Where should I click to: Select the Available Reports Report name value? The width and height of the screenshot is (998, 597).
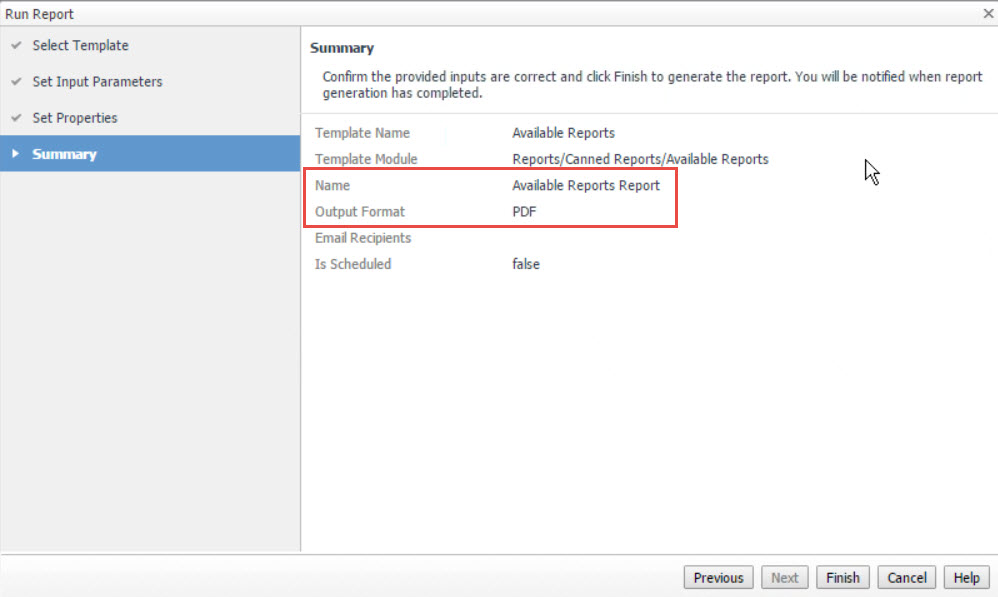(x=585, y=186)
